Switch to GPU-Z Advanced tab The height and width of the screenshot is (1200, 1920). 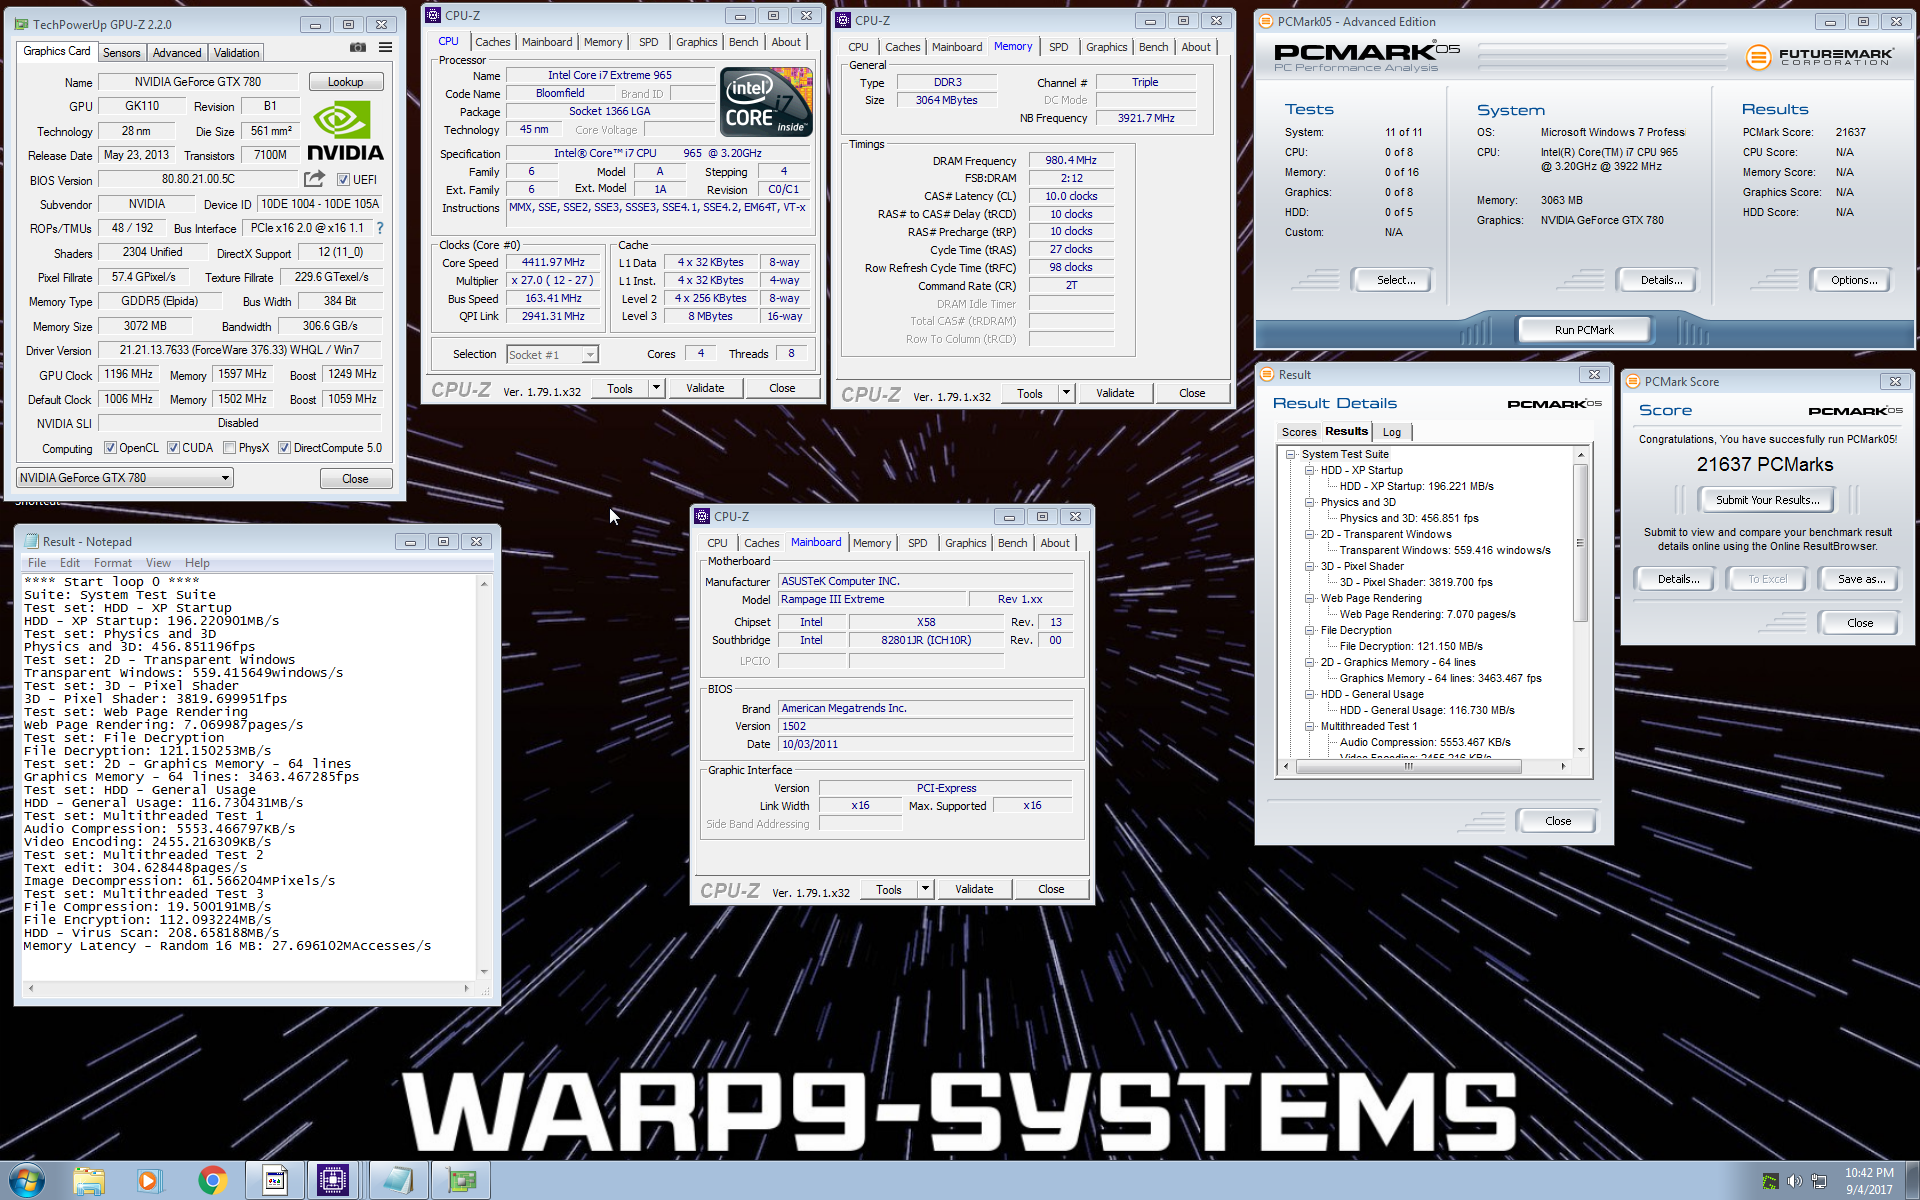click(x=177, y=53)
